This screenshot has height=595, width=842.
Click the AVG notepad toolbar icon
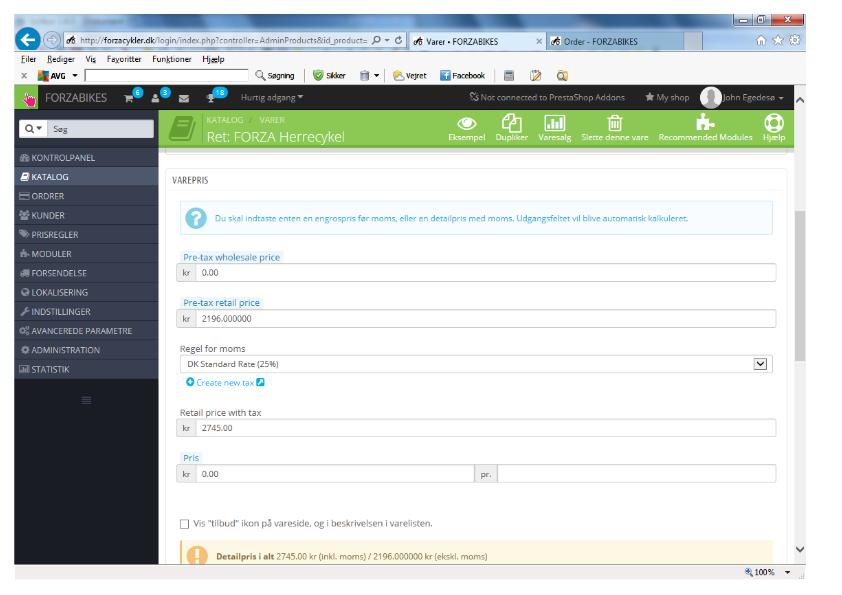(535, 76)
